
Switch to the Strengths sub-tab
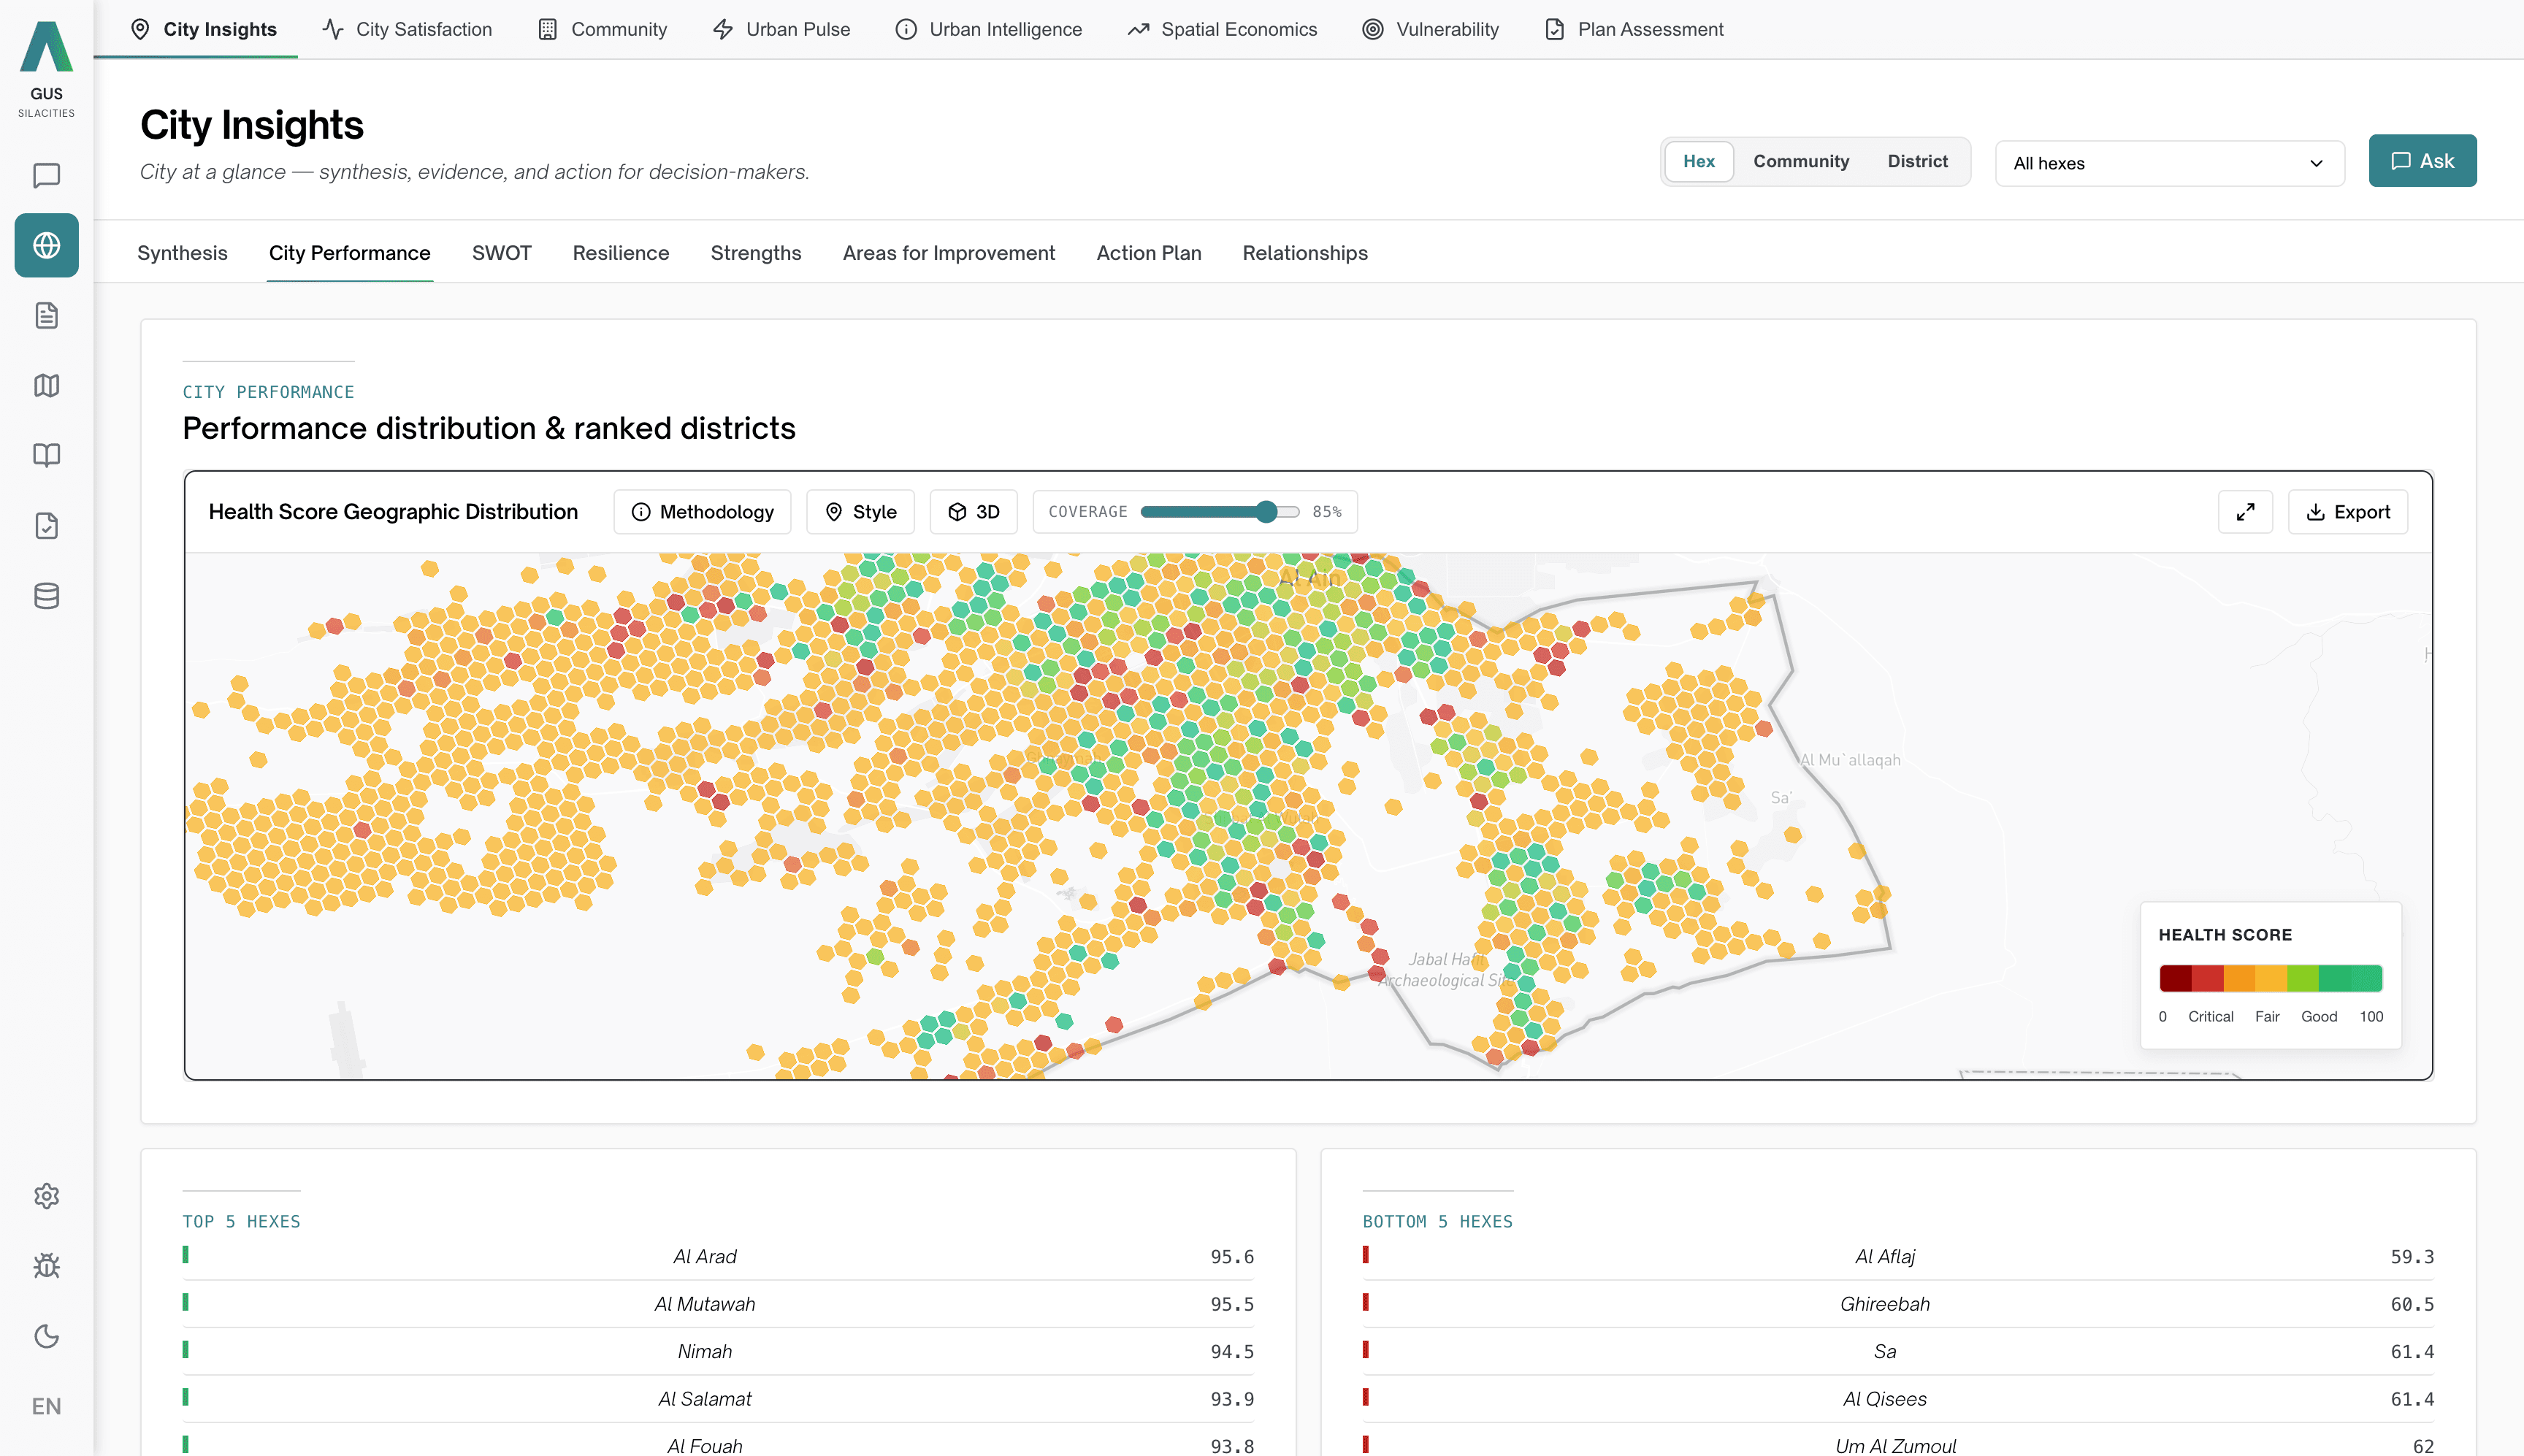coord(756,253)
